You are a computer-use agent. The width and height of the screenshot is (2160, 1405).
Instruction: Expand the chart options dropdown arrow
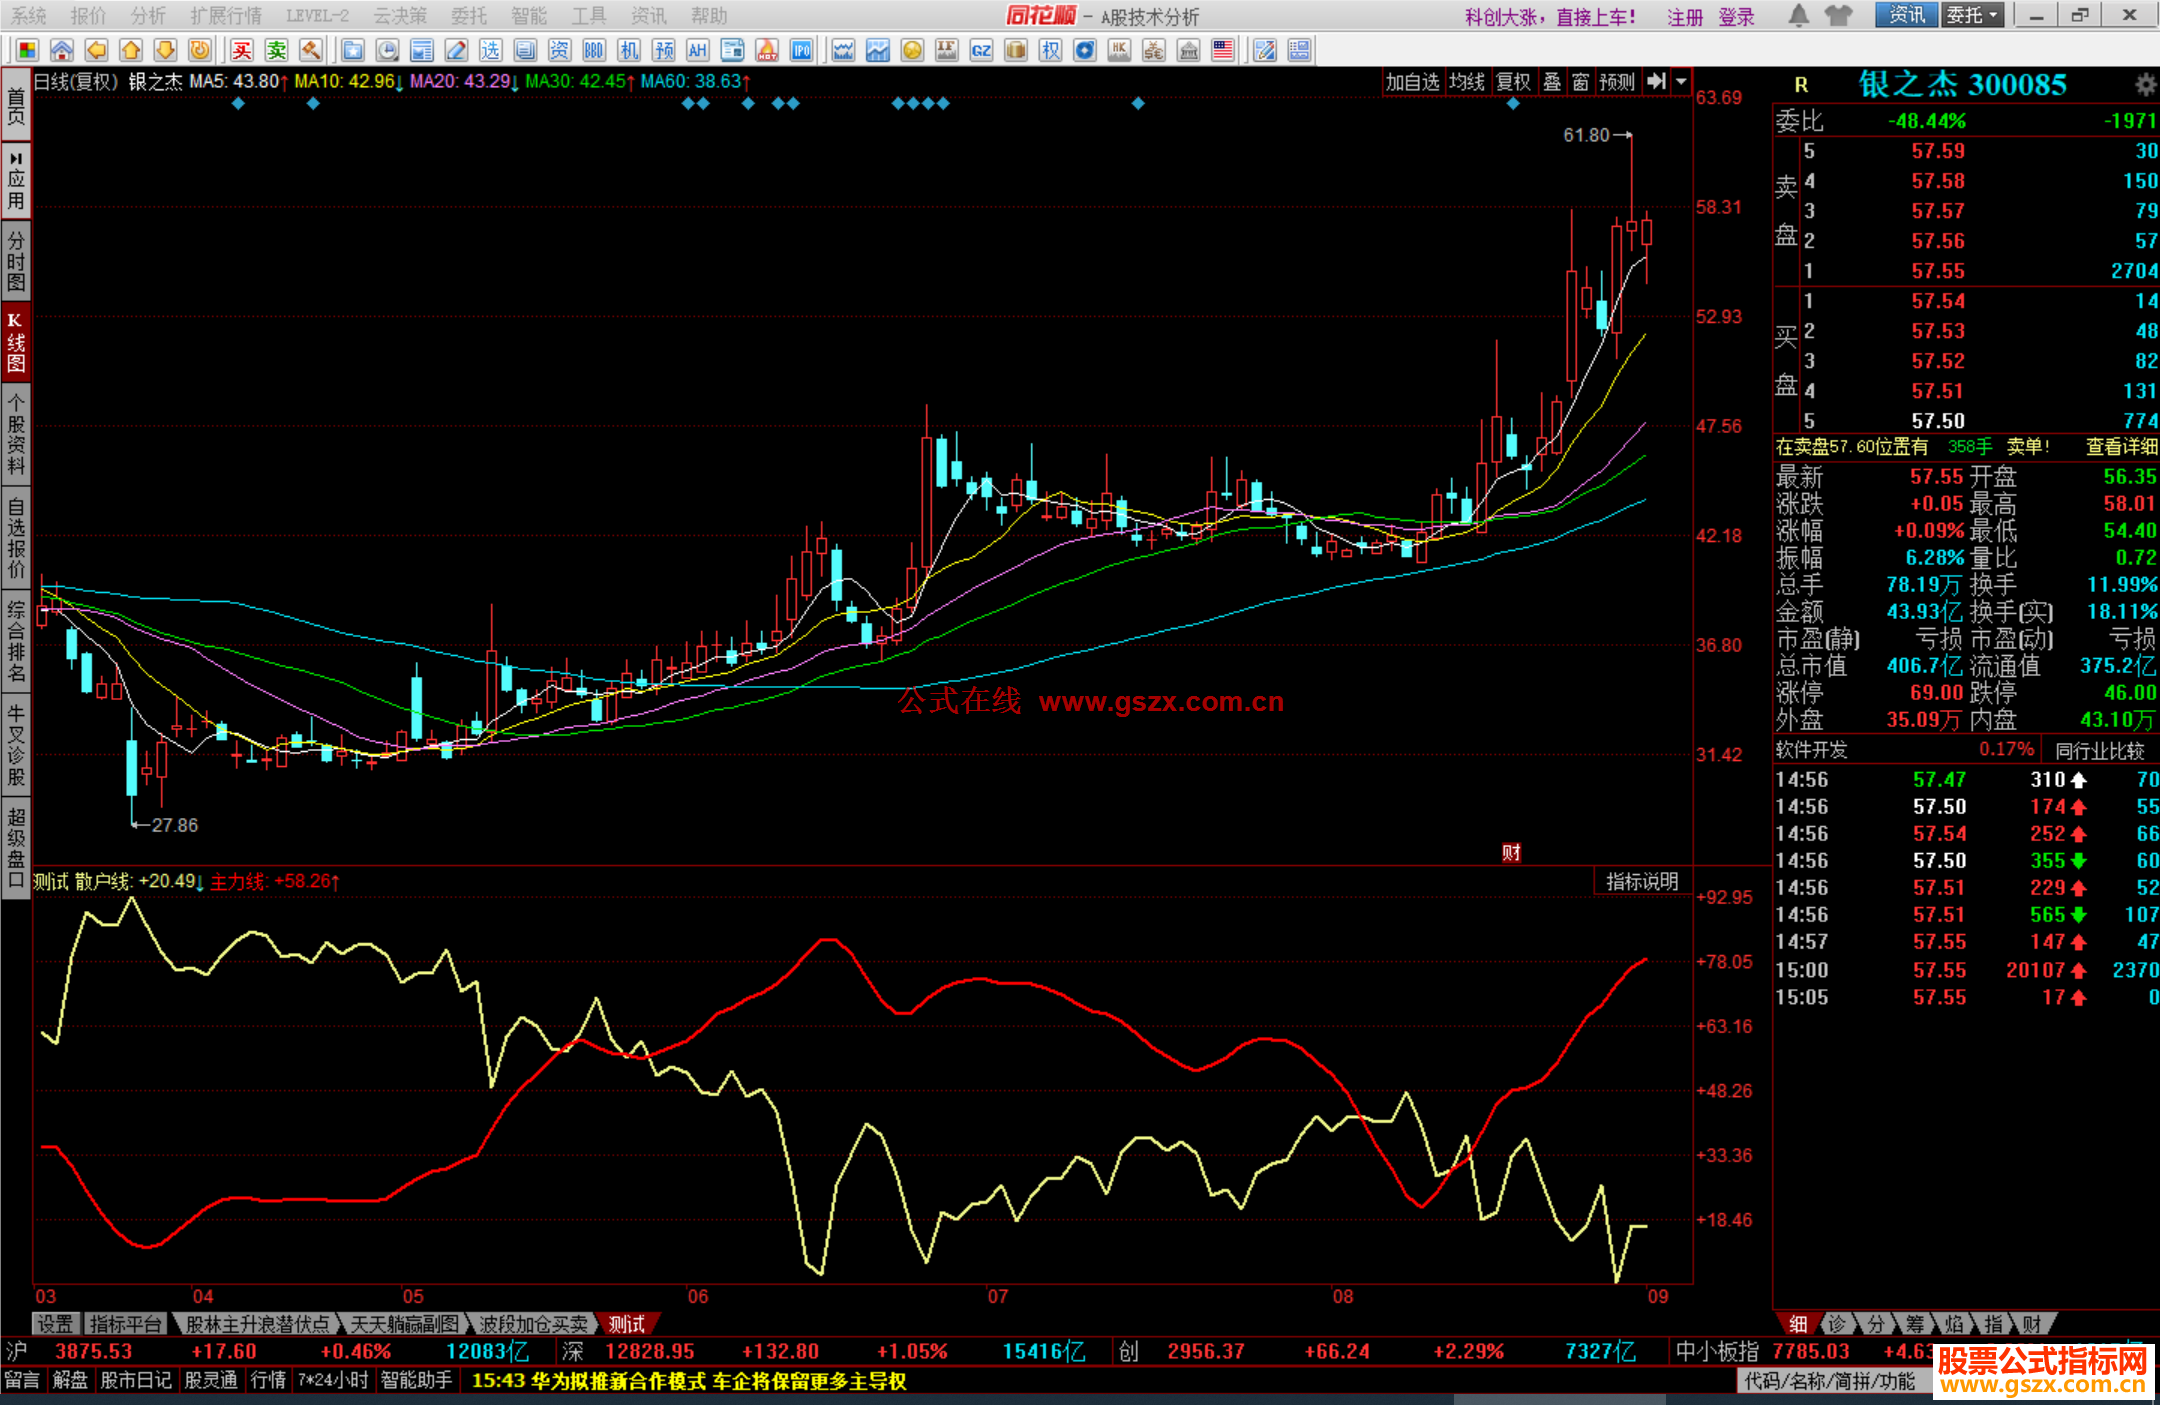(x=1681, y=82)
